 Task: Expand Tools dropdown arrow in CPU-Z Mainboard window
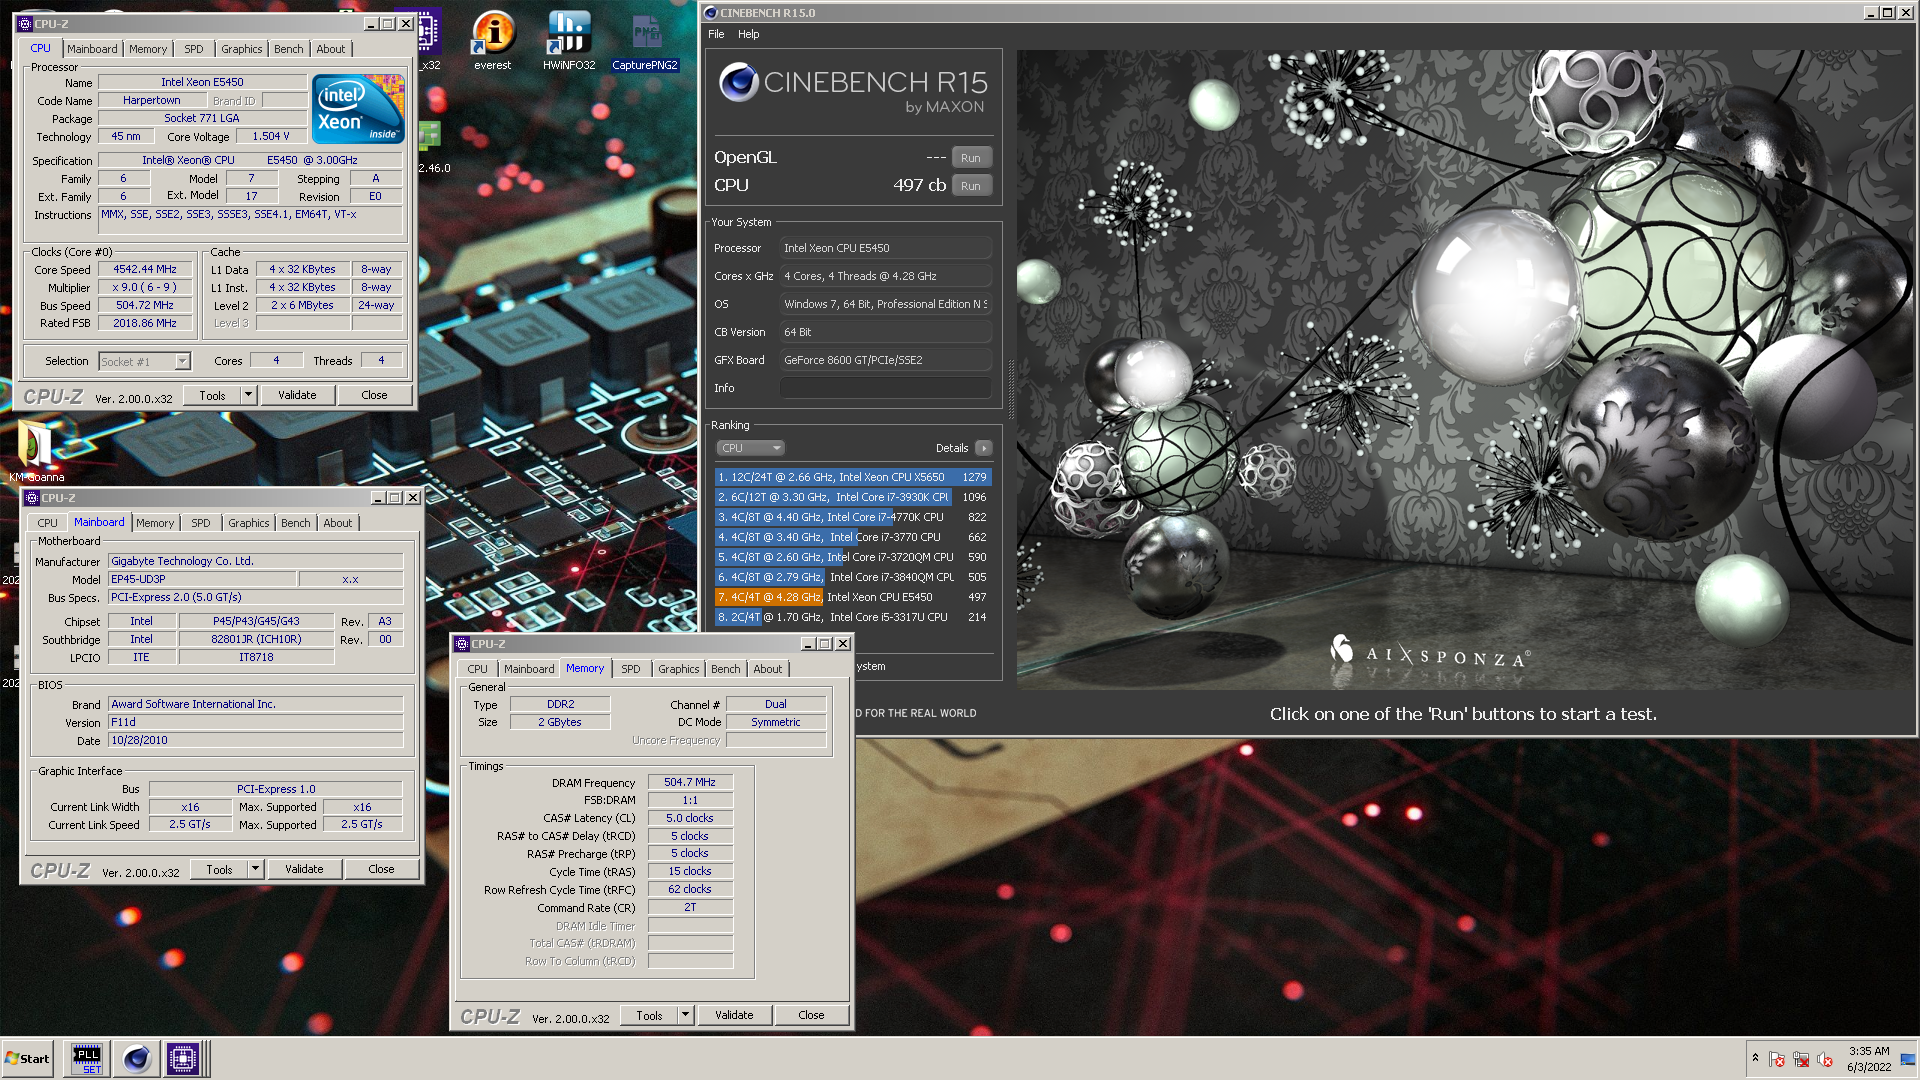coord(255,869)
